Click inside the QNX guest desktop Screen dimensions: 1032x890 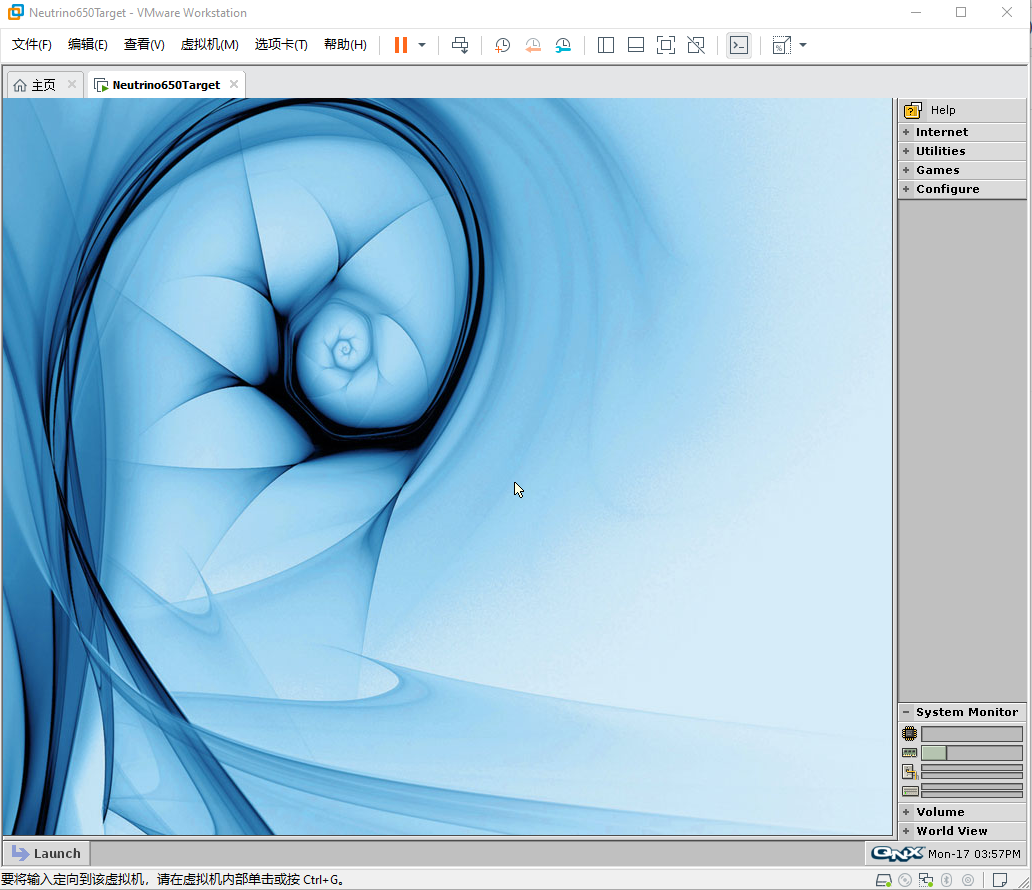448,466
